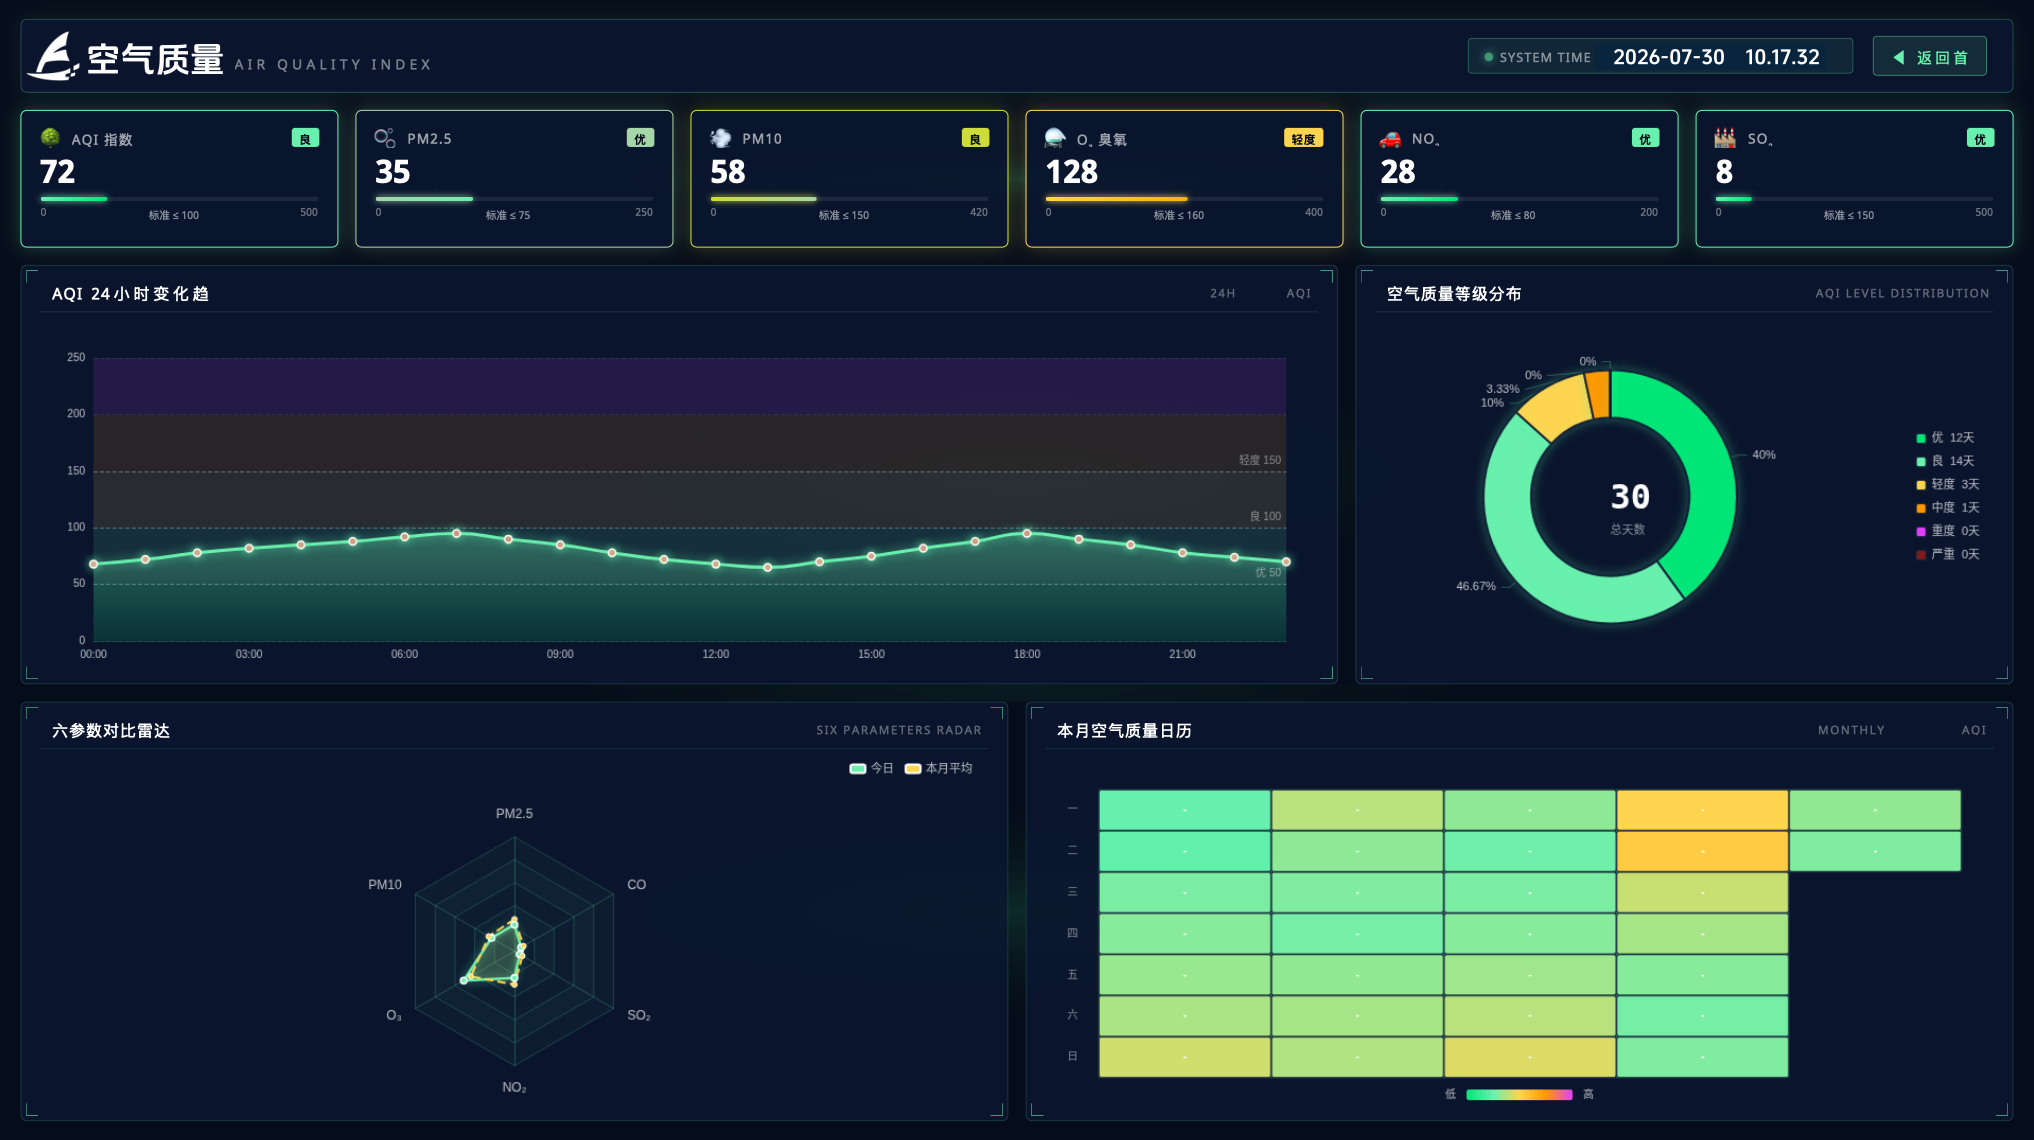This screenshot has height=1140, width=2034.
Task: Toggle the 今日 radar legend
Action: [x=870, y=768]
